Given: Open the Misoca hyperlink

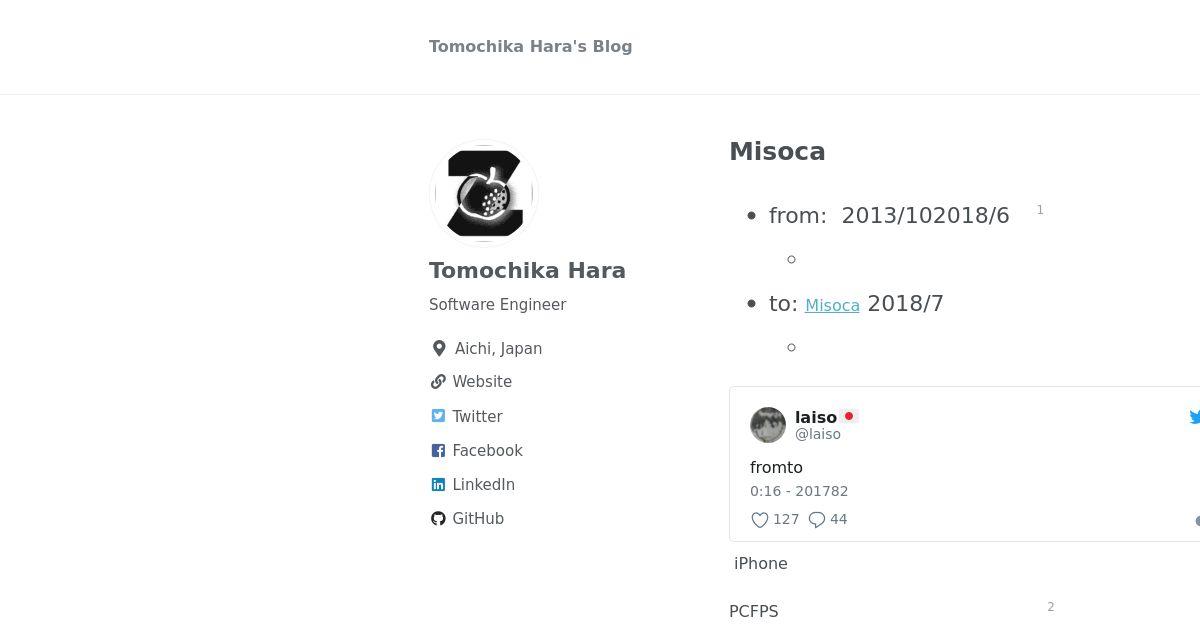Looking at the screenshot, I should [832, 306].
